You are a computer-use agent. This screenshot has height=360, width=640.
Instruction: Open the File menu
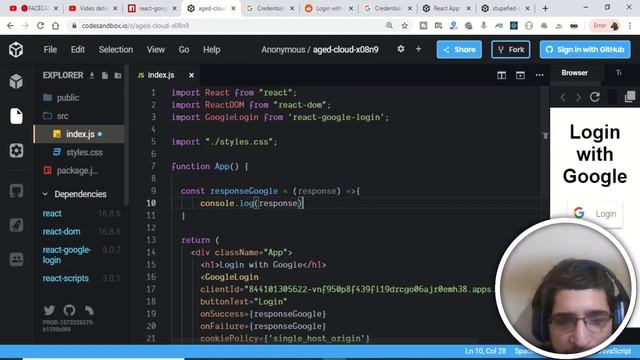tap(50, 50)
